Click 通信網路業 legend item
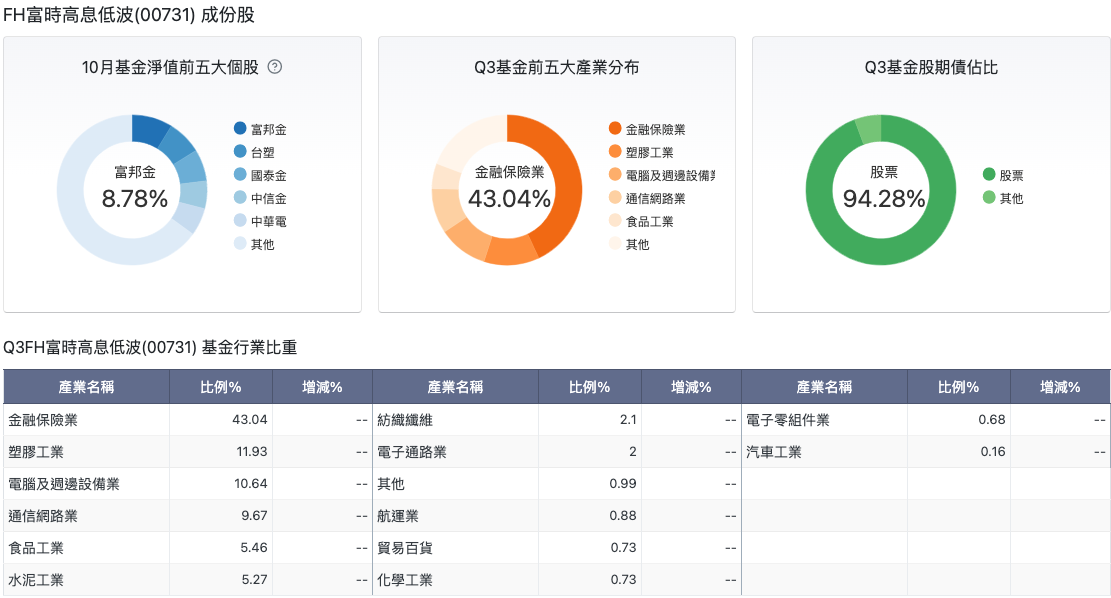The image size is (1111, 598). pyautogui.click(x=647, y=198)
